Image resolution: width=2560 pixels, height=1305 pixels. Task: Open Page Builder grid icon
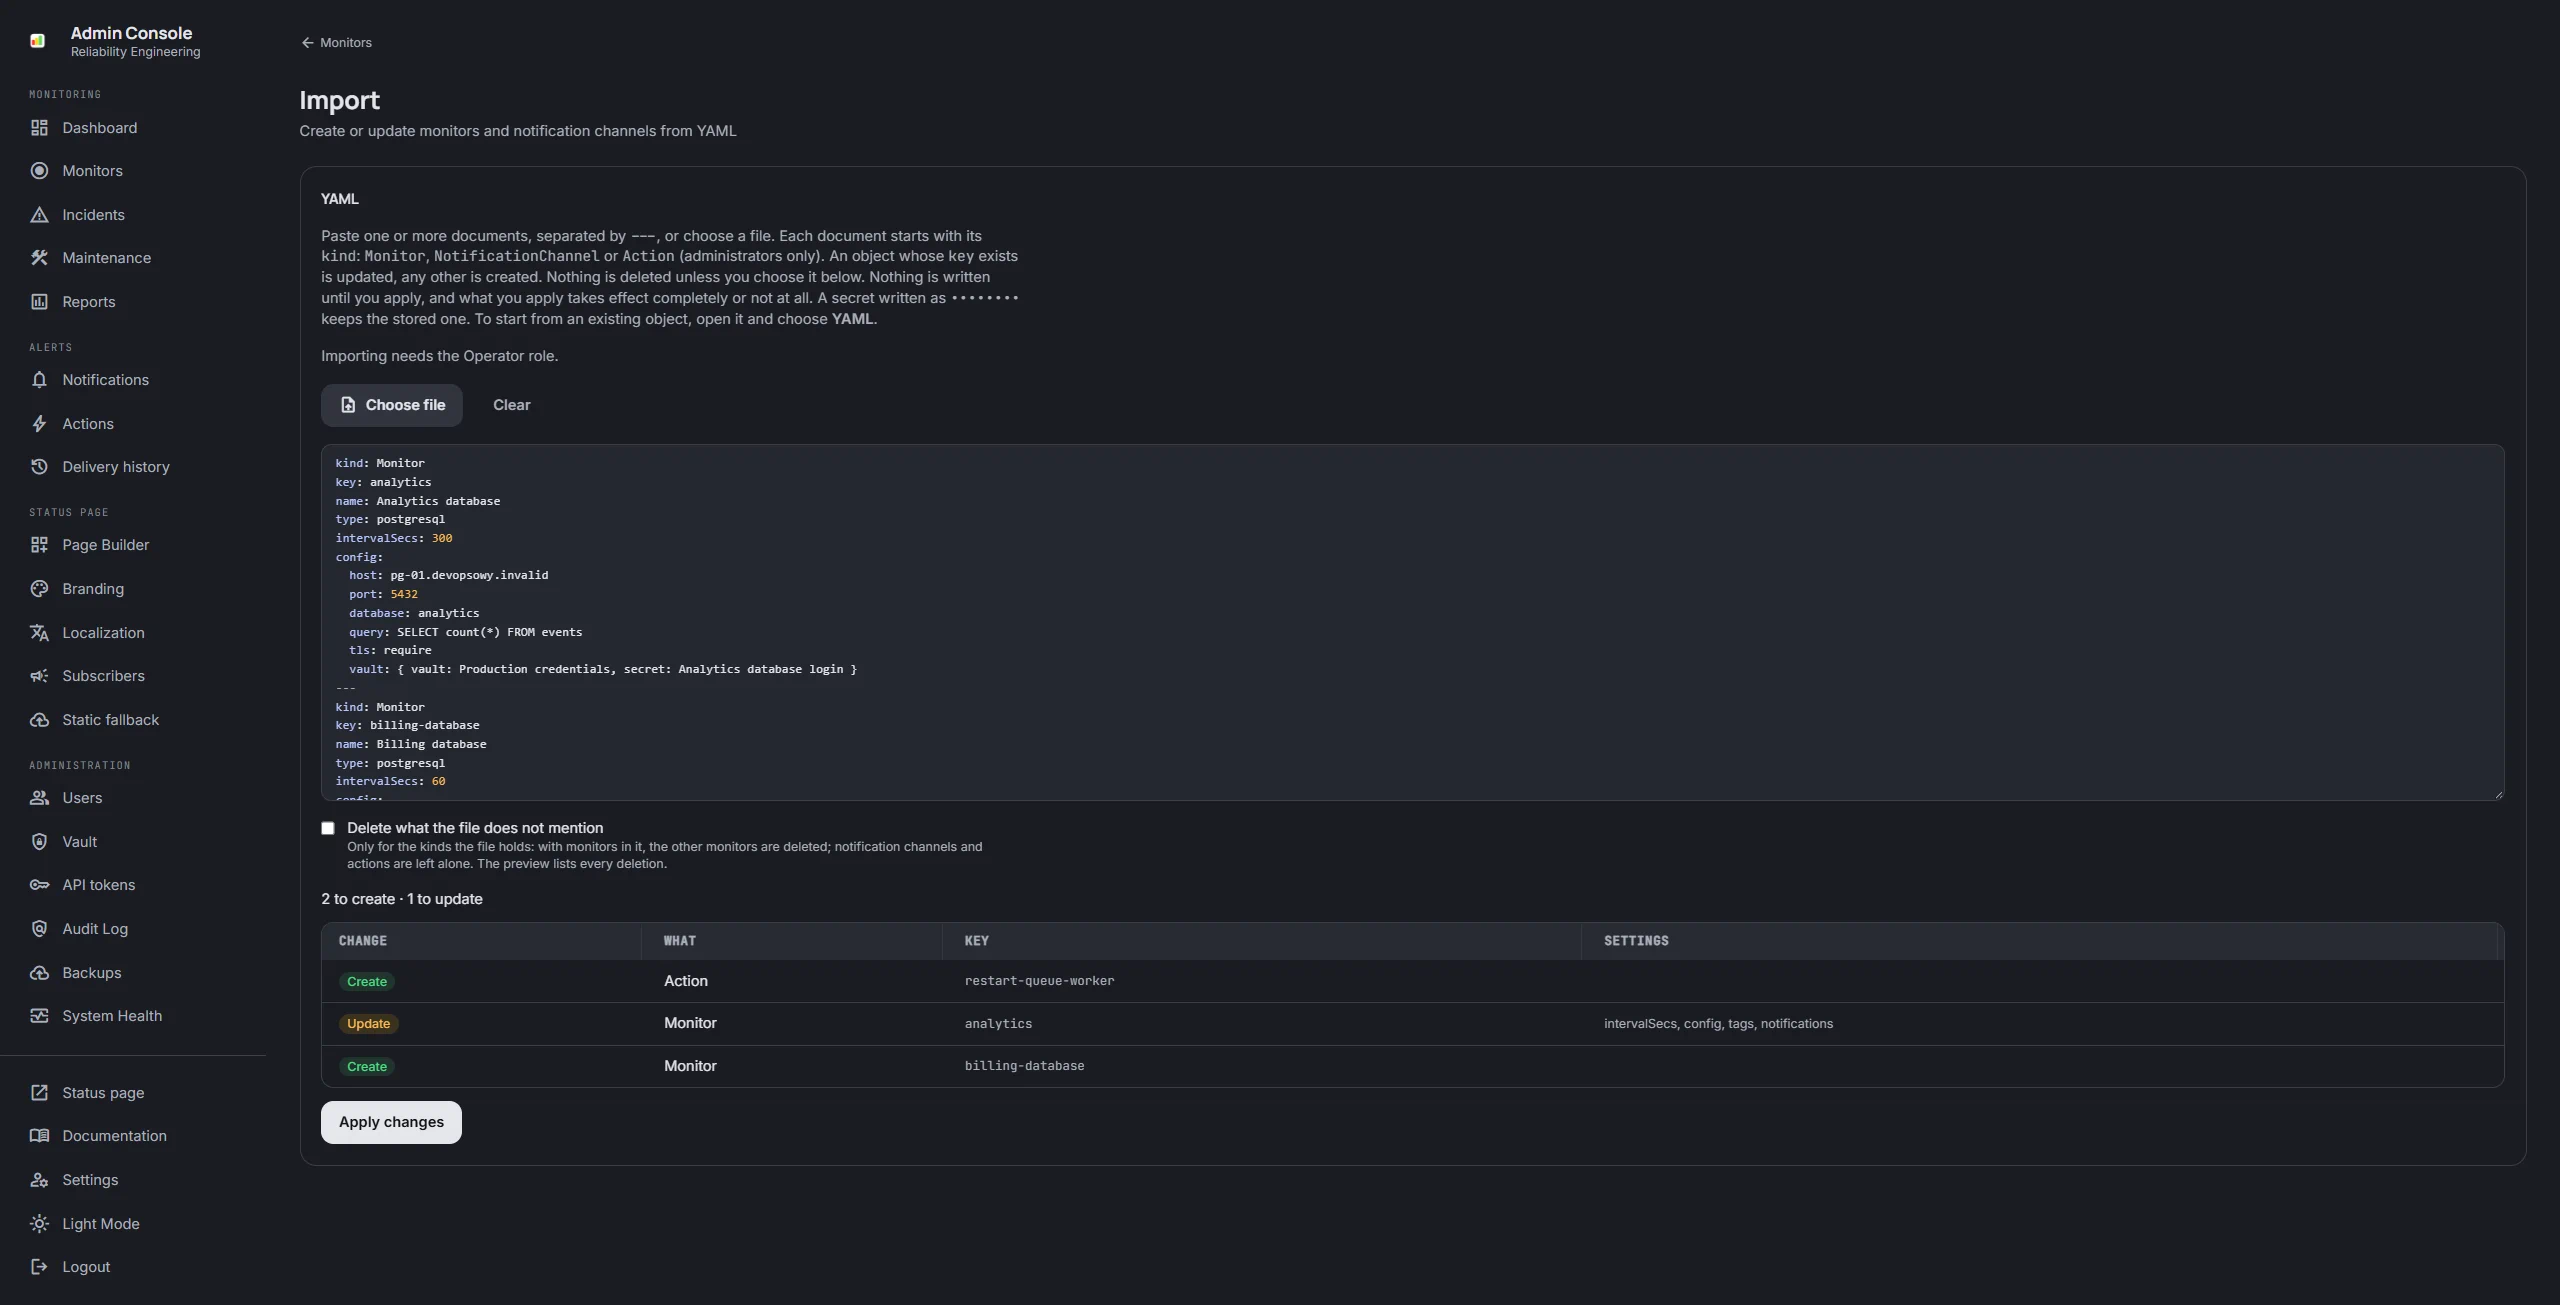(39, 545)
